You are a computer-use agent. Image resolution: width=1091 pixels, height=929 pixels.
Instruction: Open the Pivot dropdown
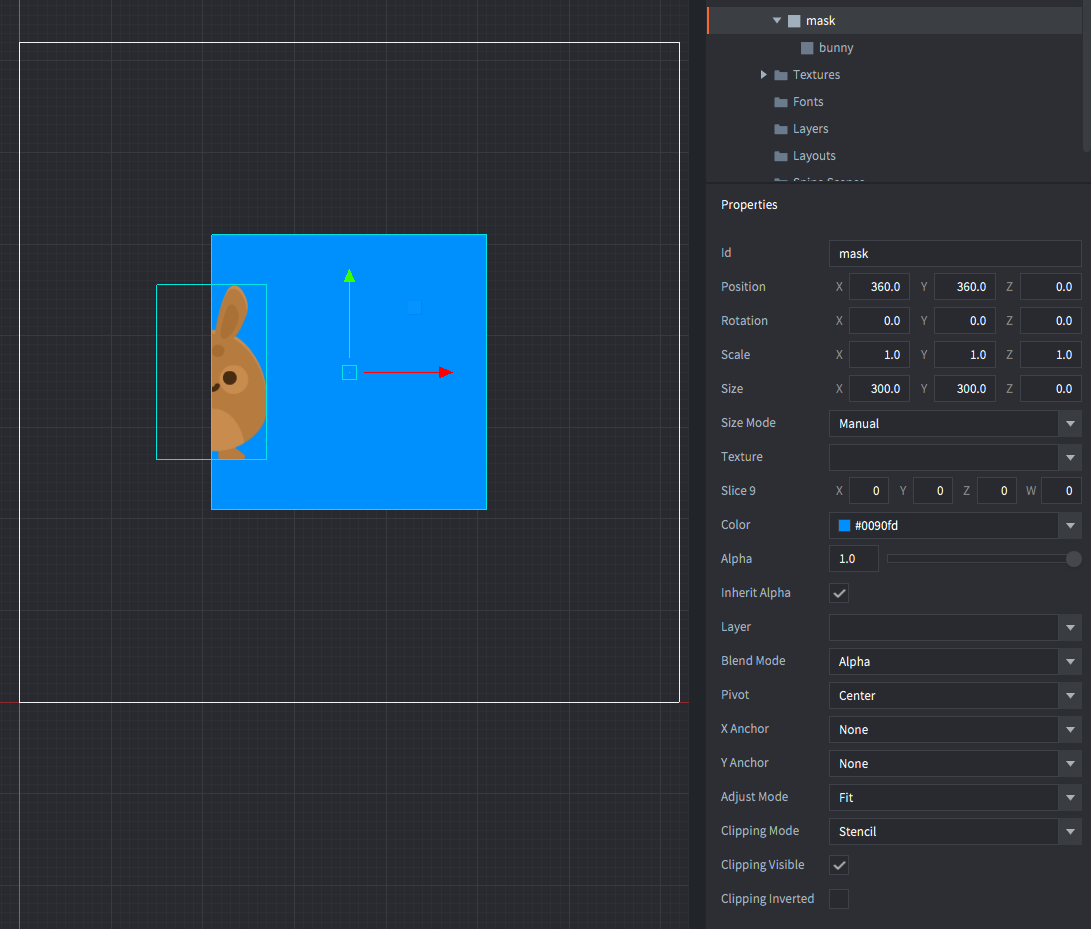[x=1070, y=696]
